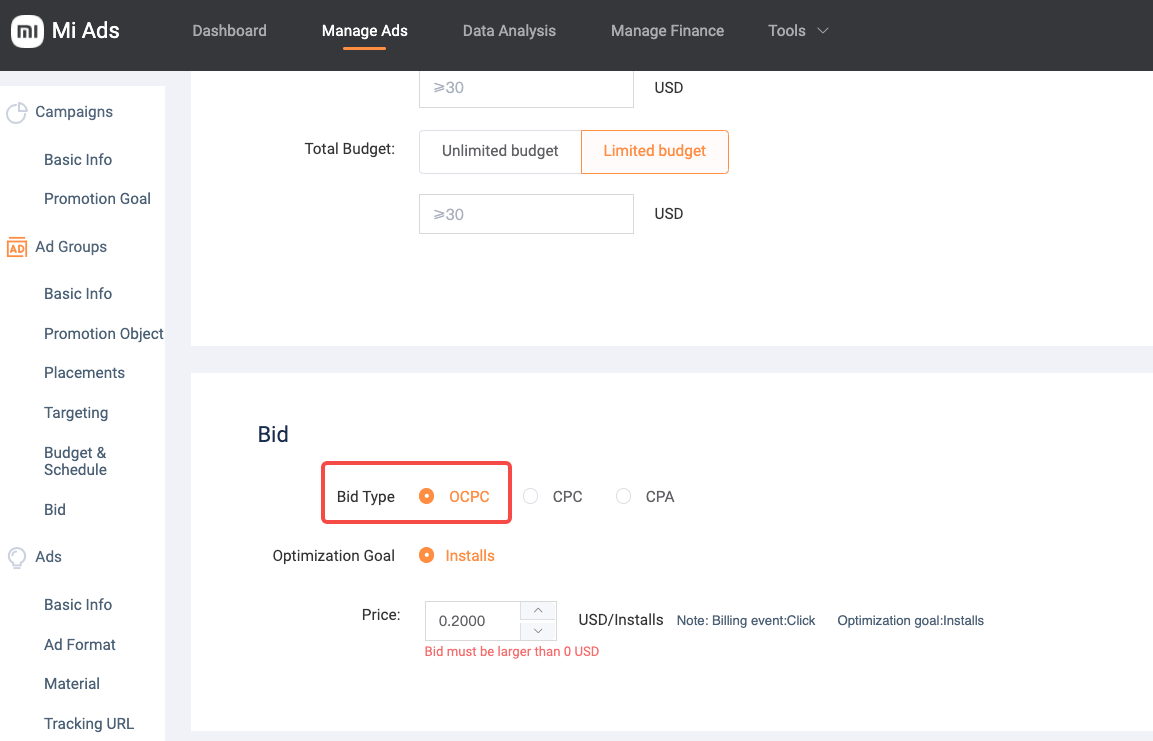Select the CPA bid type radio

click(624, 496)
